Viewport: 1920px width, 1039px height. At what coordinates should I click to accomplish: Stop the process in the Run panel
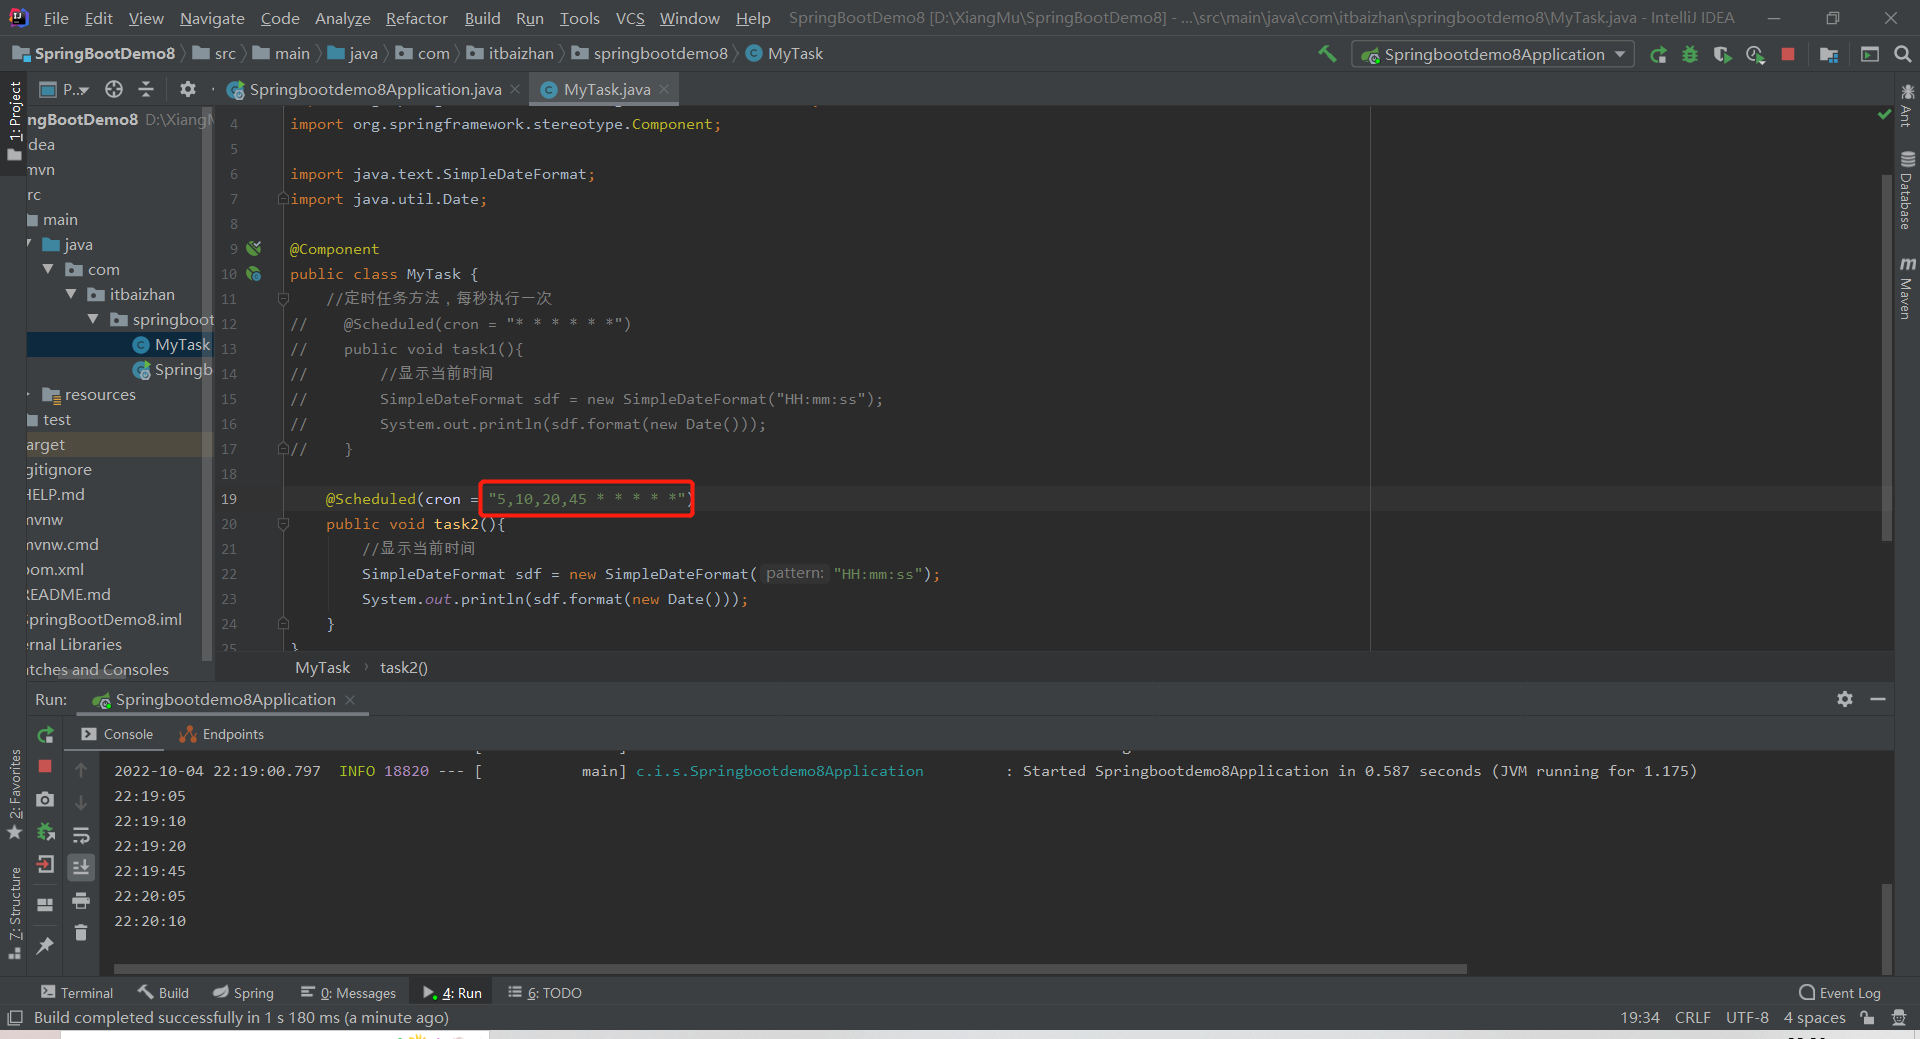point(45,766)
